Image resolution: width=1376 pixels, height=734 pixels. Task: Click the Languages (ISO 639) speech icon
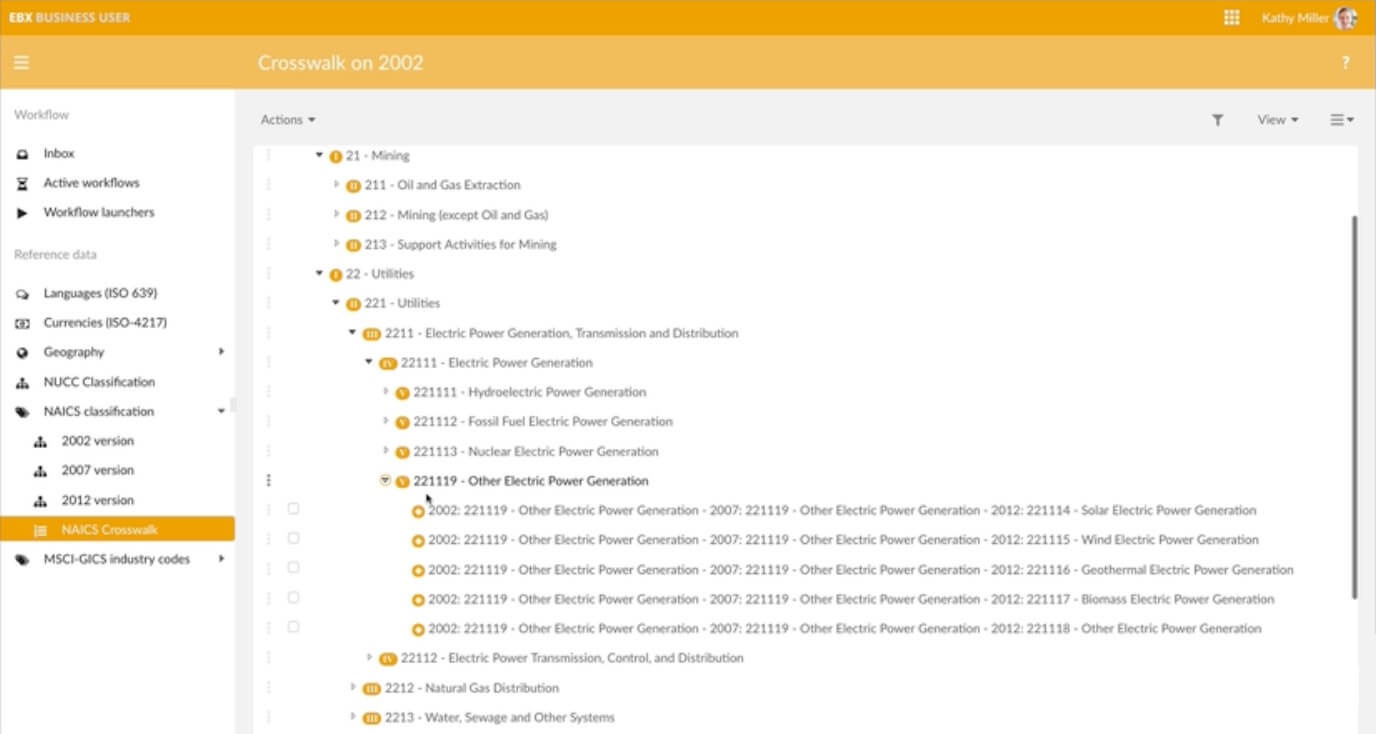[x=22, y=294]
